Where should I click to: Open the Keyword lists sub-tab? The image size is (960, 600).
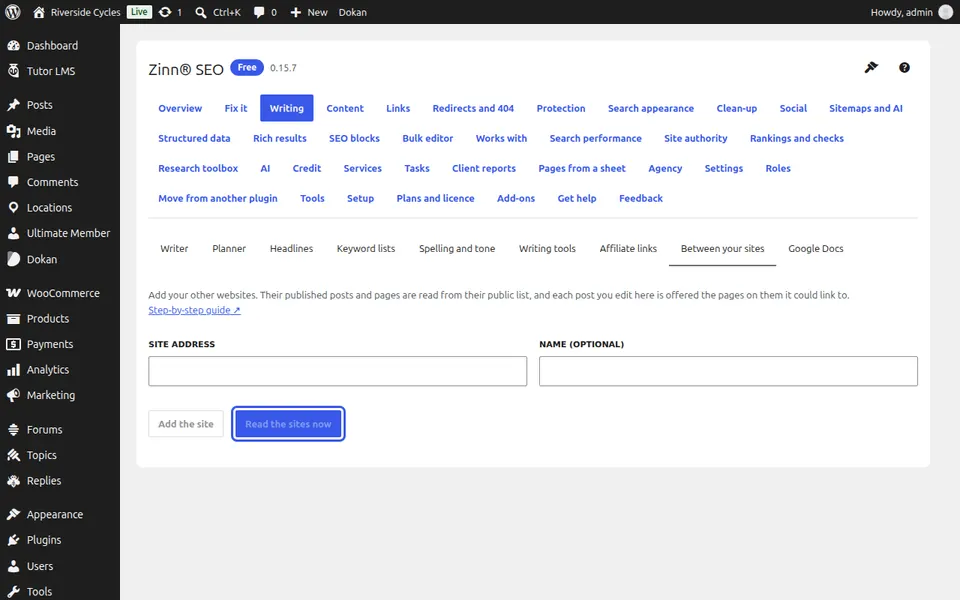coord(366,249)
